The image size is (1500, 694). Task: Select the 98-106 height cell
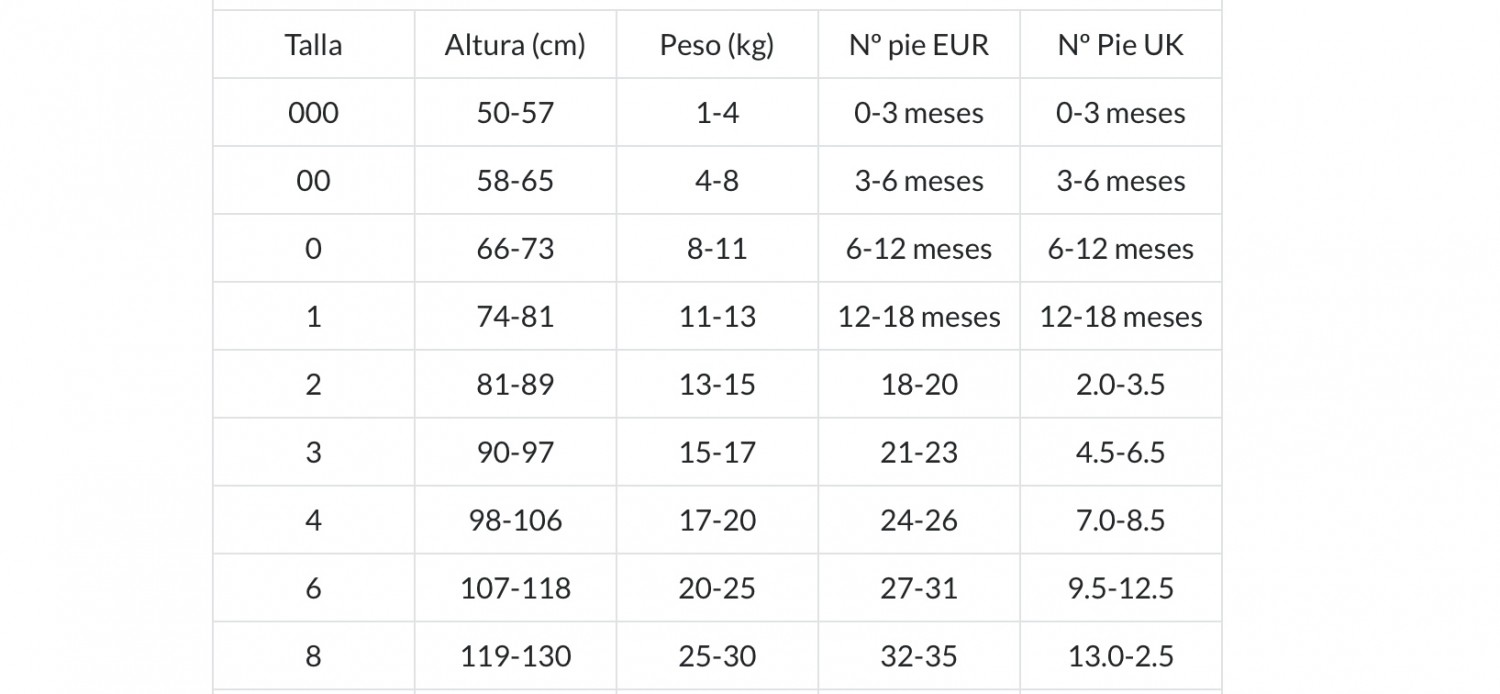[x=515, y=521]
